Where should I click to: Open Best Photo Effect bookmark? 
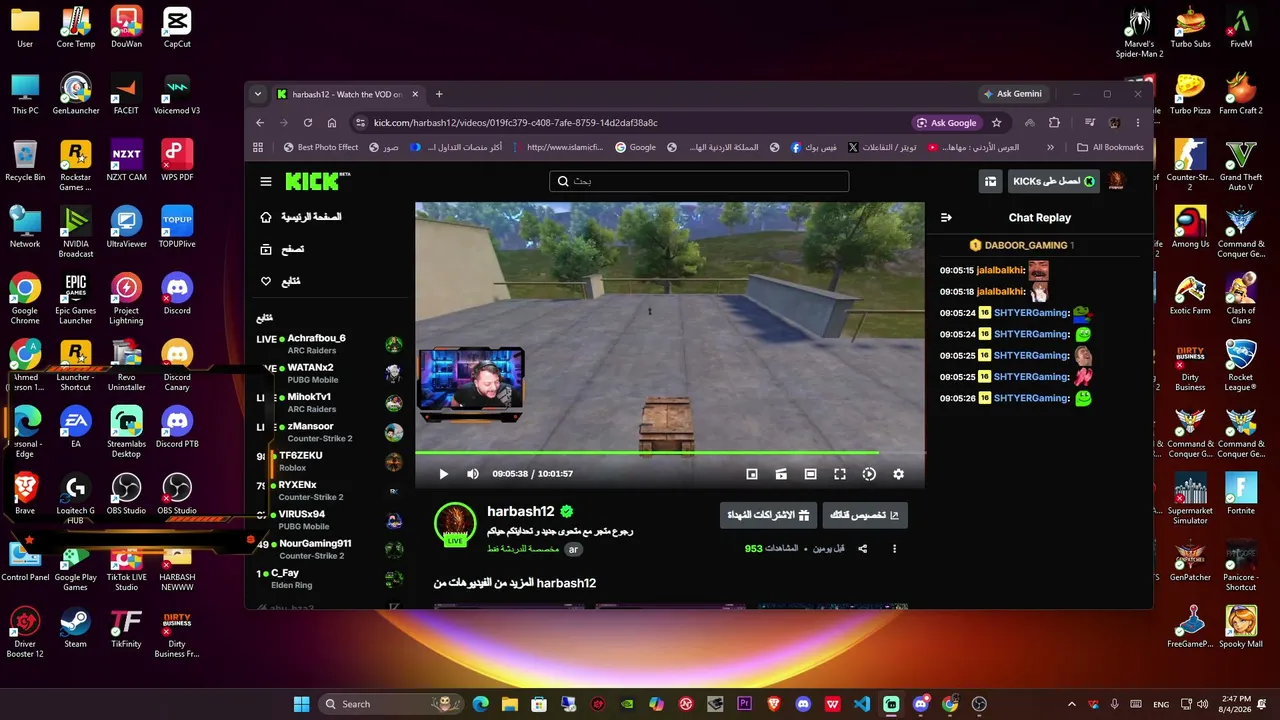click(319, 147)
